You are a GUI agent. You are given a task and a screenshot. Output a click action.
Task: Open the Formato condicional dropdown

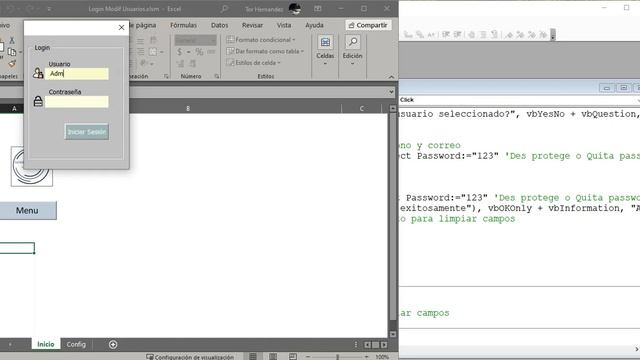261,40
